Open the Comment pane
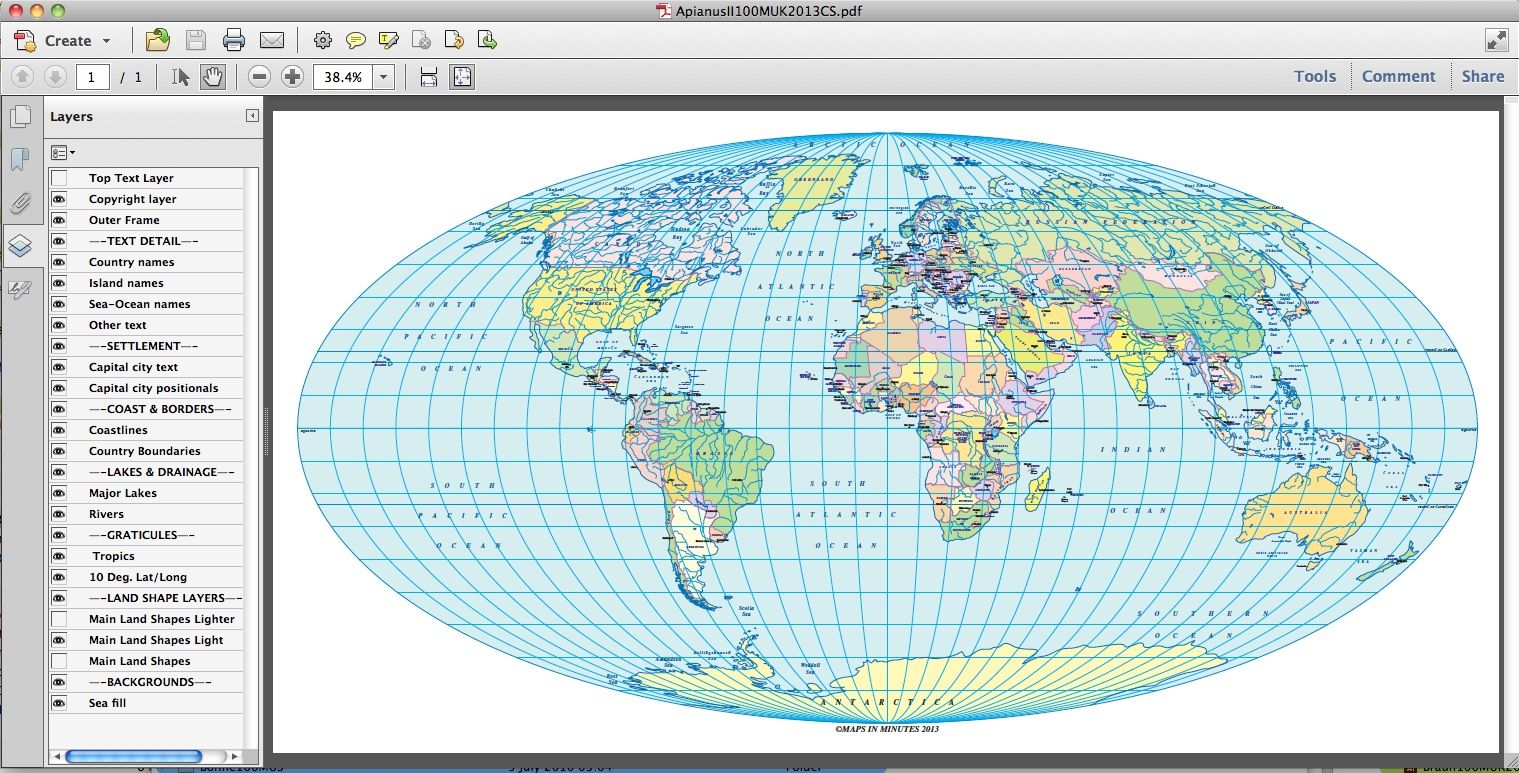This screenshot has width=1519, height=773. pyautogui.click(x=1398, y=76)
